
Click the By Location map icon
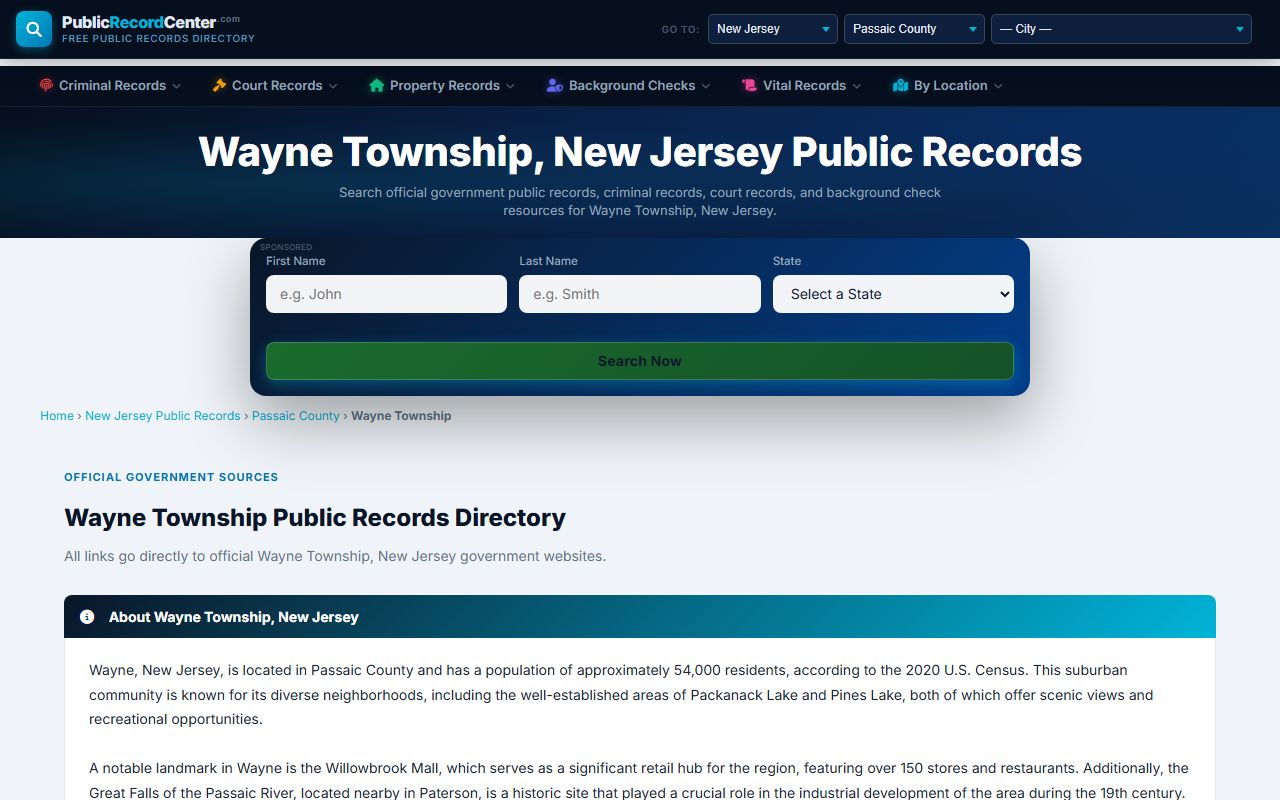tap(900, 86)
